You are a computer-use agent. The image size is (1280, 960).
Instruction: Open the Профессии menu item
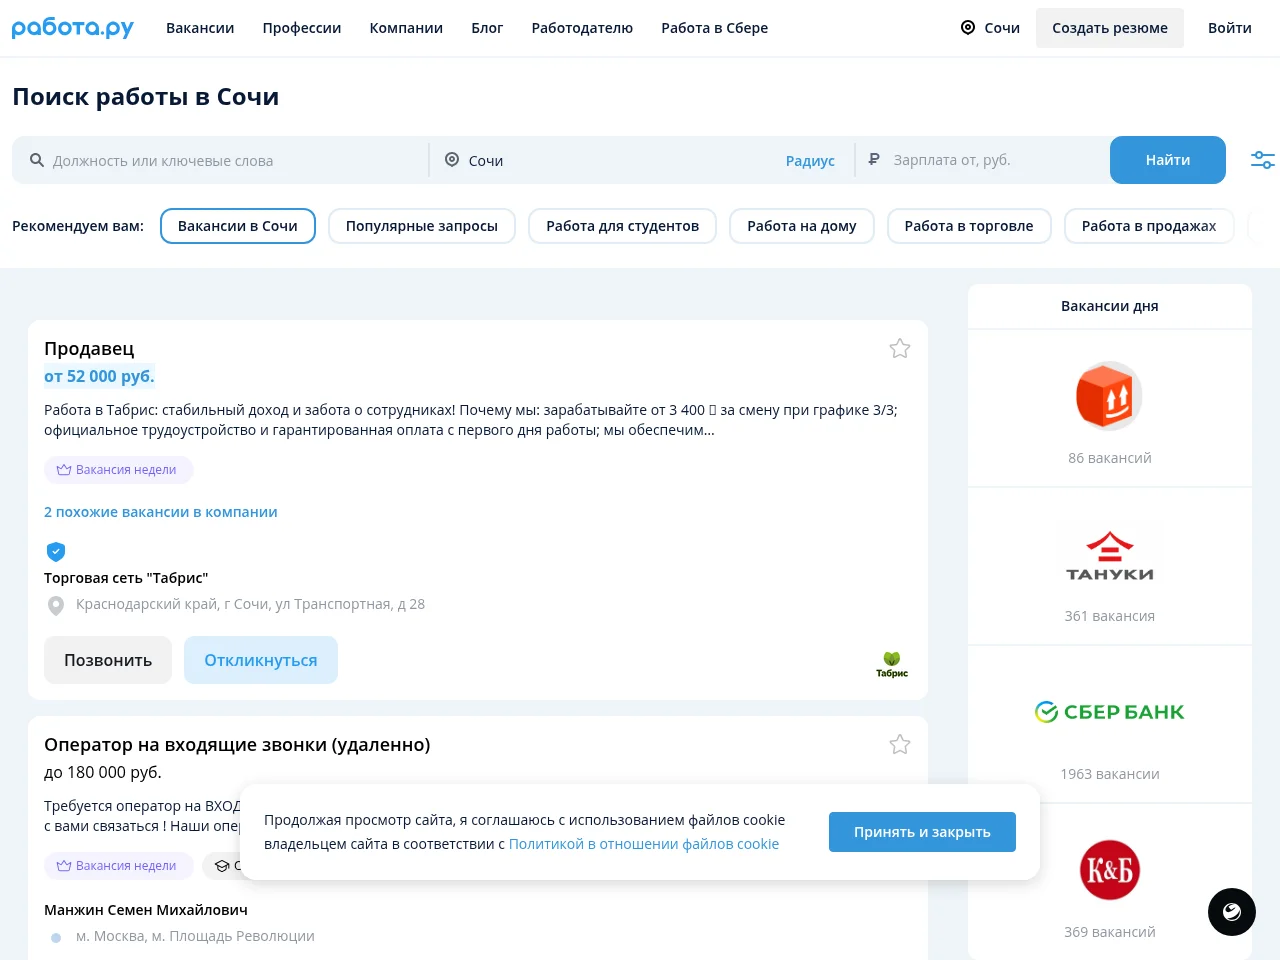tap(302, 28)
